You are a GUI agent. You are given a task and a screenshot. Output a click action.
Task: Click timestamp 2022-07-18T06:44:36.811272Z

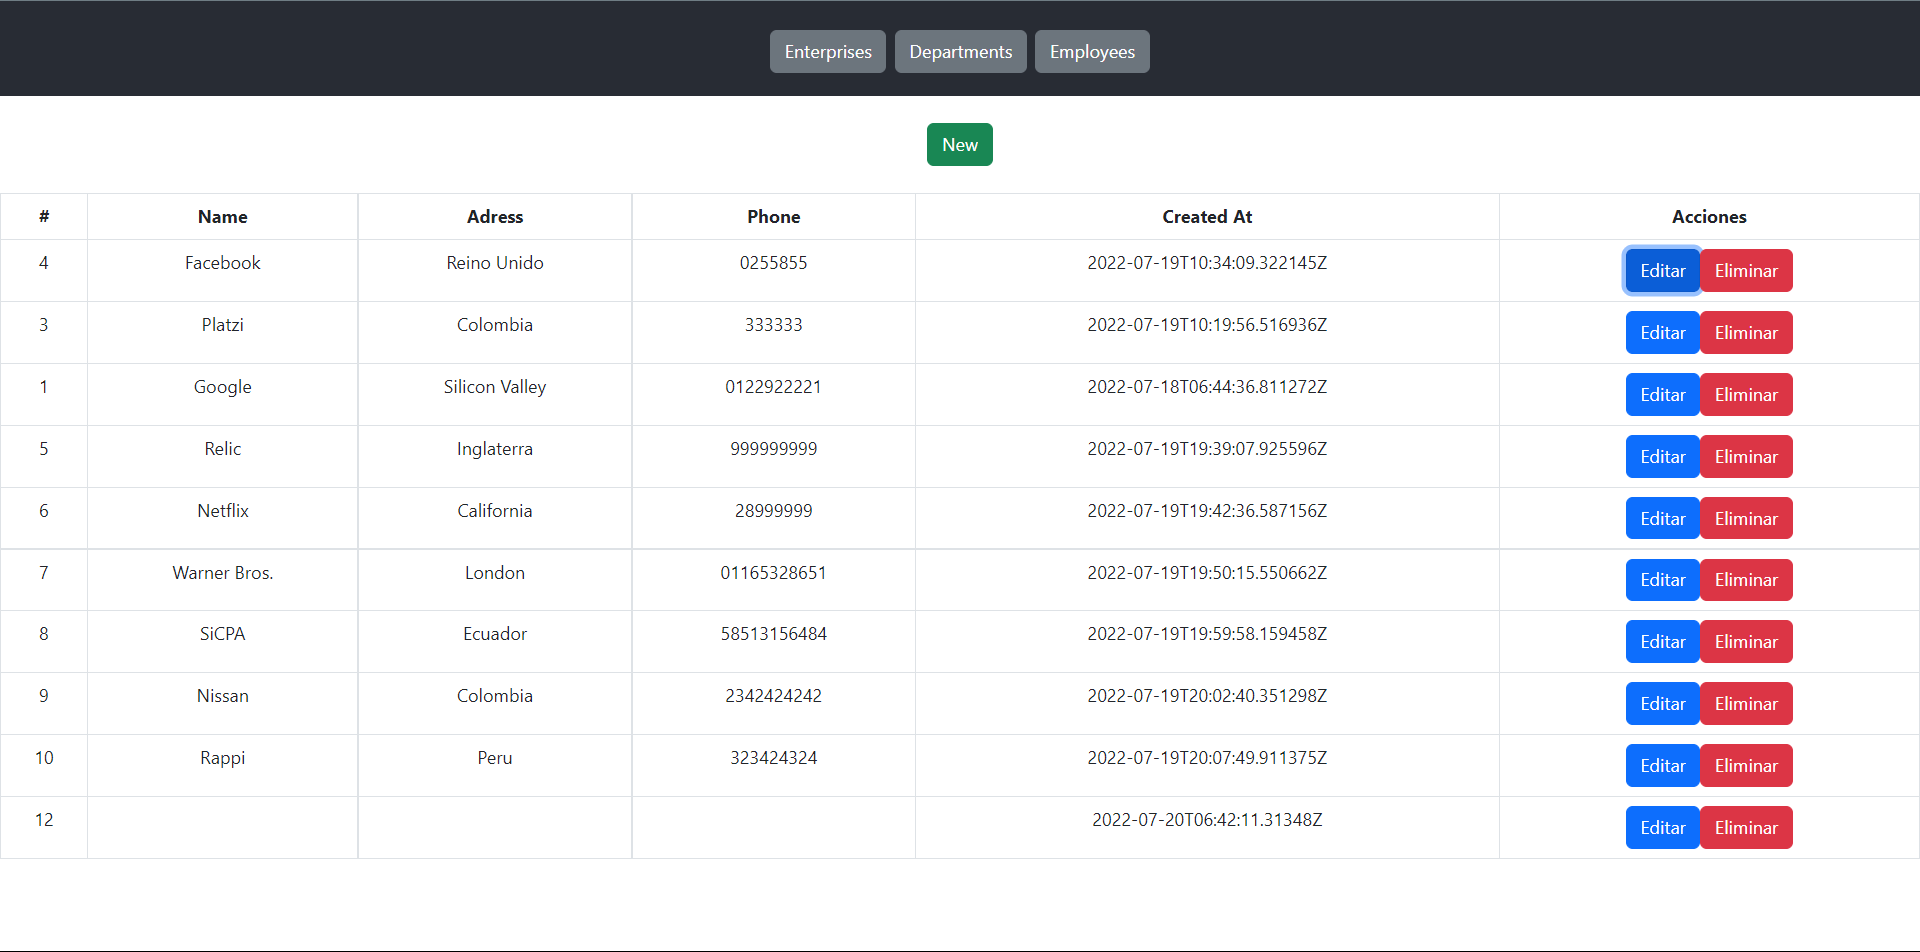(x=1207, y=387)
